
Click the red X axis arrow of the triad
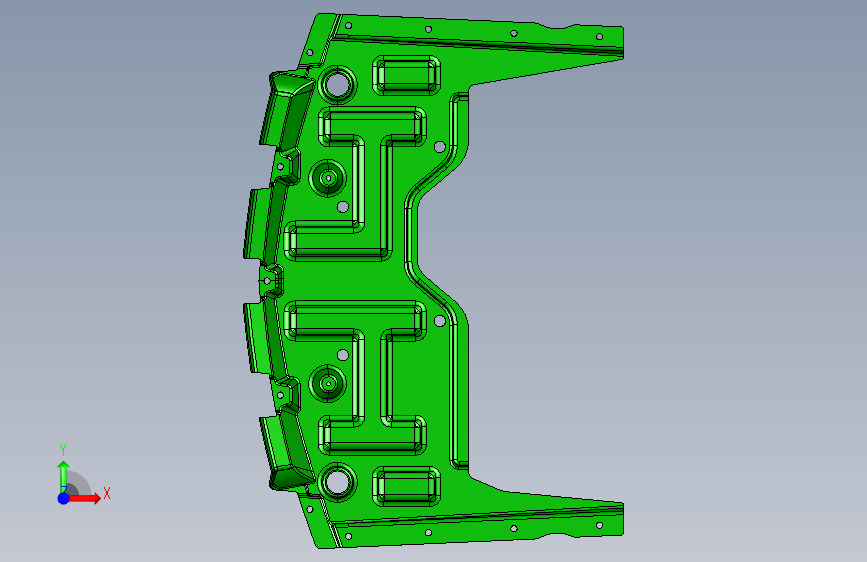(85, 498)
